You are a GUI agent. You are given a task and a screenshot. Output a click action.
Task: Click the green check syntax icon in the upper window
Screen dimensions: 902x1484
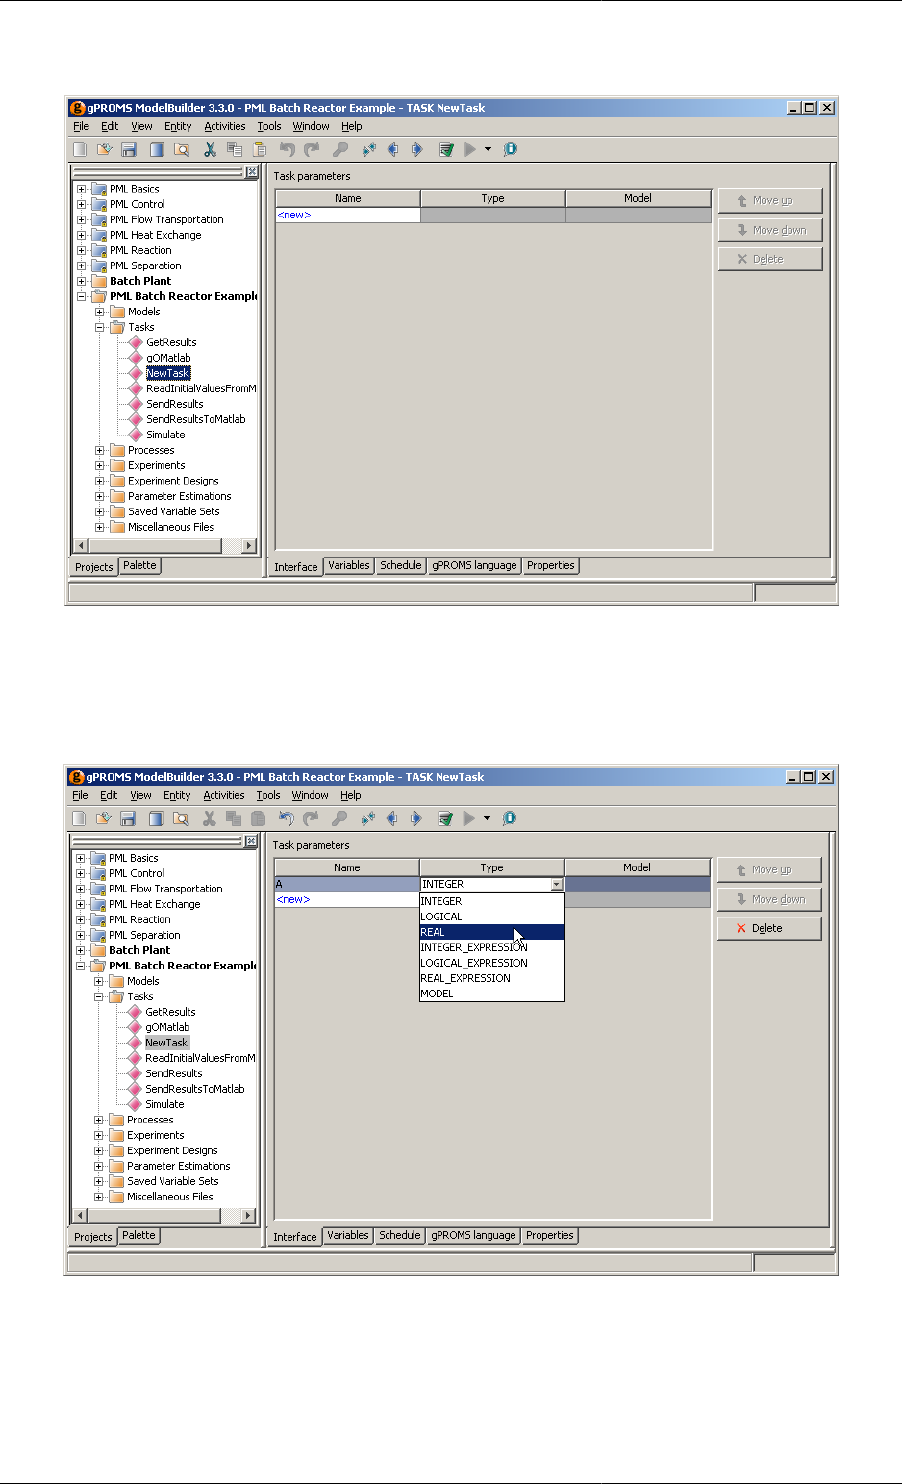click(x=446, y=149)
